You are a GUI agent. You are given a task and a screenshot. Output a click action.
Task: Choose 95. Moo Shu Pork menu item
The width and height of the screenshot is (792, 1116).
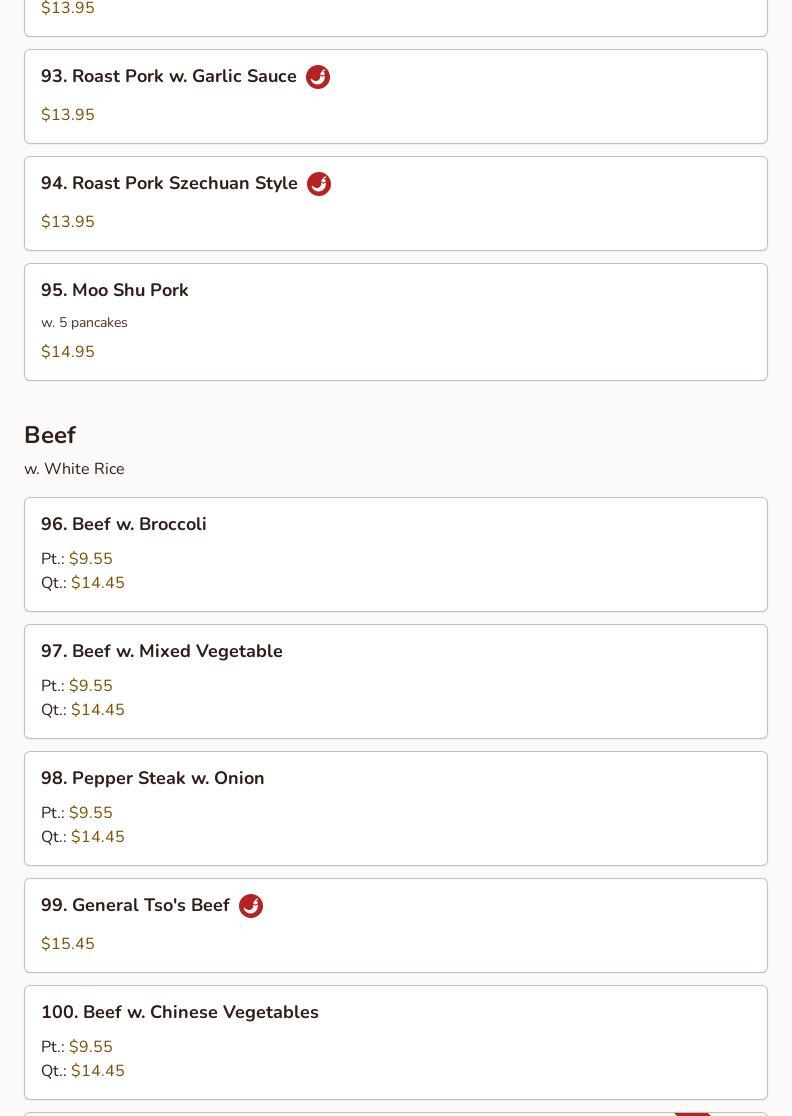point(396,322)
